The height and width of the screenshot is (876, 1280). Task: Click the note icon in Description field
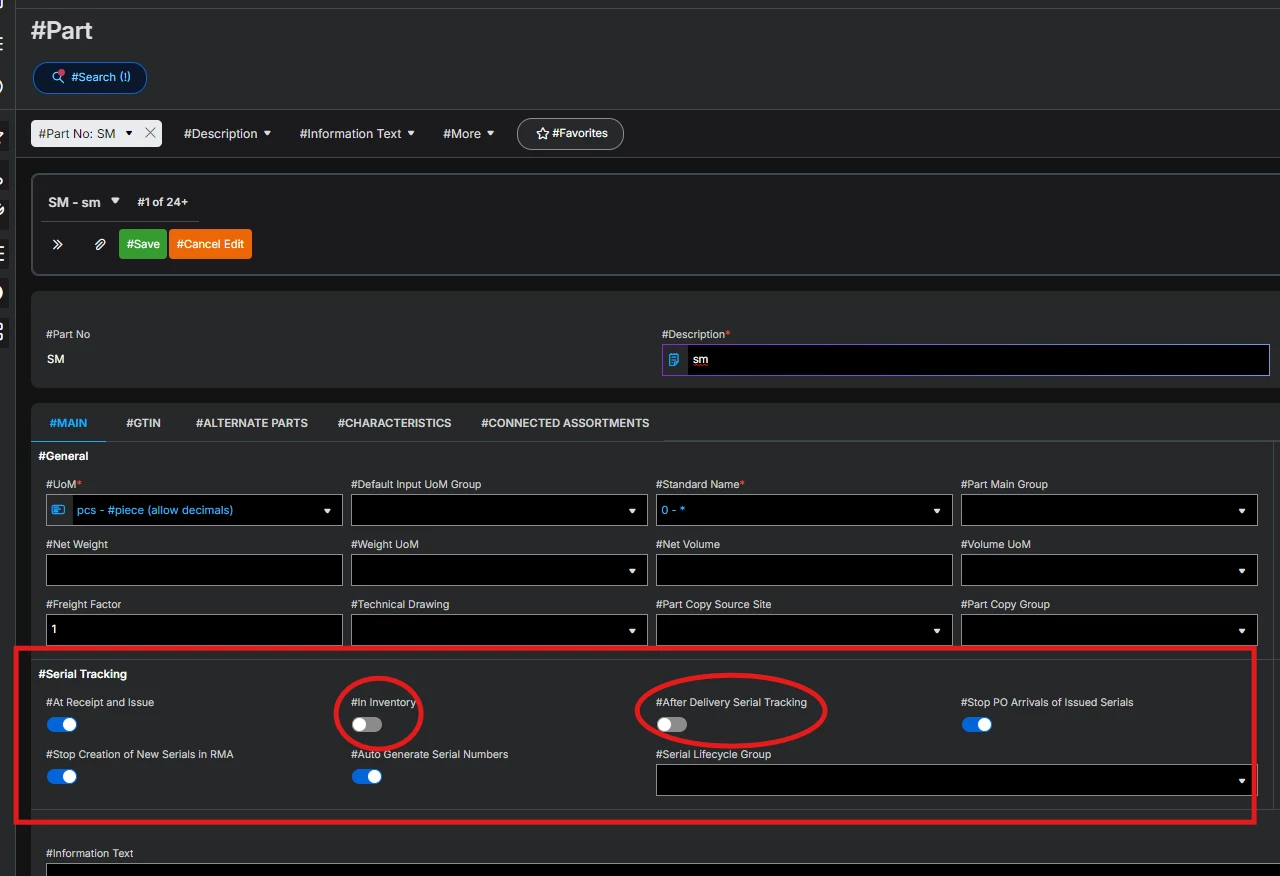(x=675, y=360)
